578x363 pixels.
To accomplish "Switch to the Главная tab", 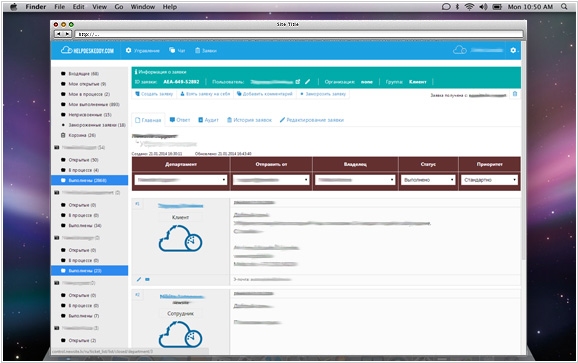I will 148,120.
